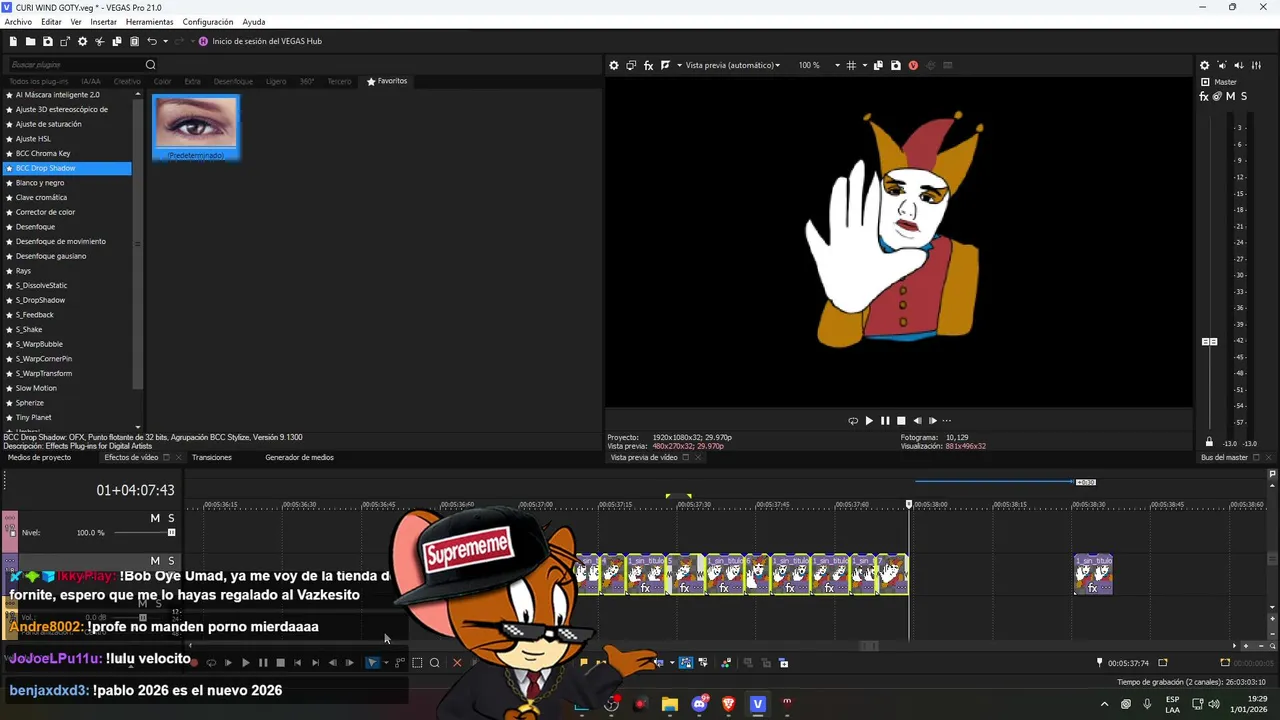Click the Buscar plugins search field
This screenshot has width=1280, height=720.
(75, 65)
